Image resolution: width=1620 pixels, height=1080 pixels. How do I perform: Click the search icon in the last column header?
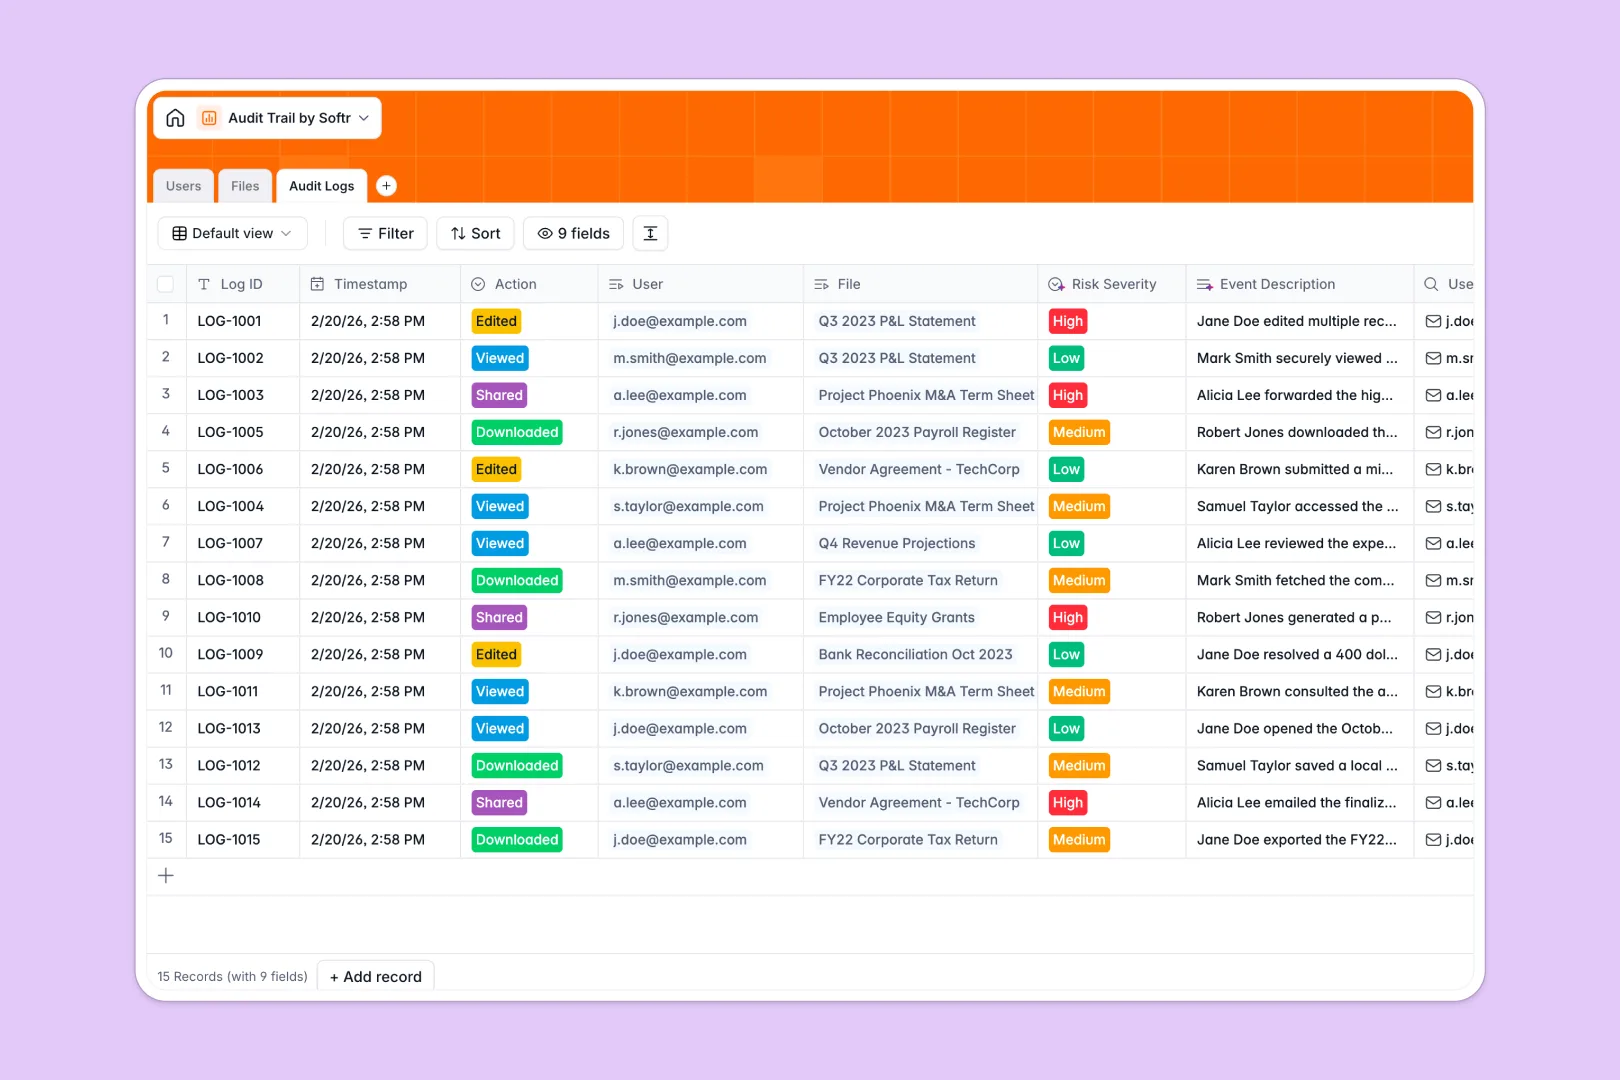coord(1429,284)
